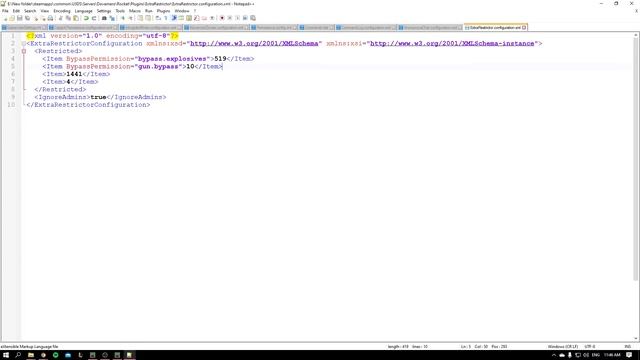Open the Plugins menu
The image size is (640, 360).
(163, 11)
